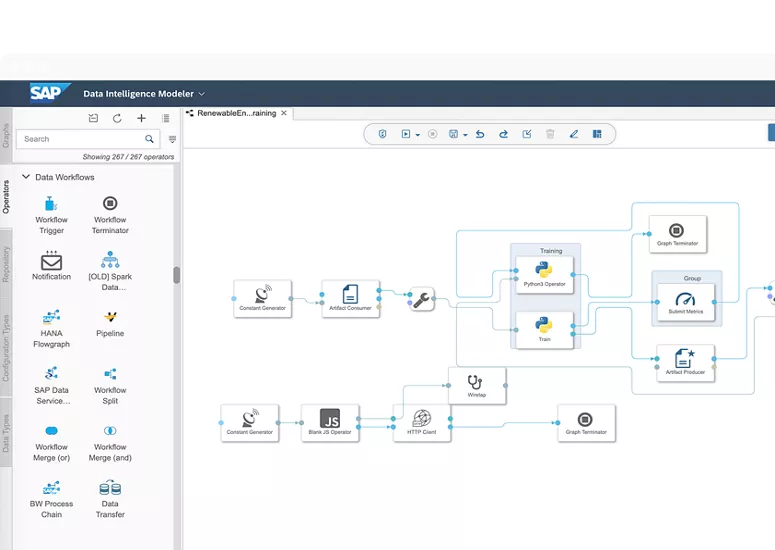Select the Workflow Merge (and) operator
775x550 pixels.
pos(110,443)
